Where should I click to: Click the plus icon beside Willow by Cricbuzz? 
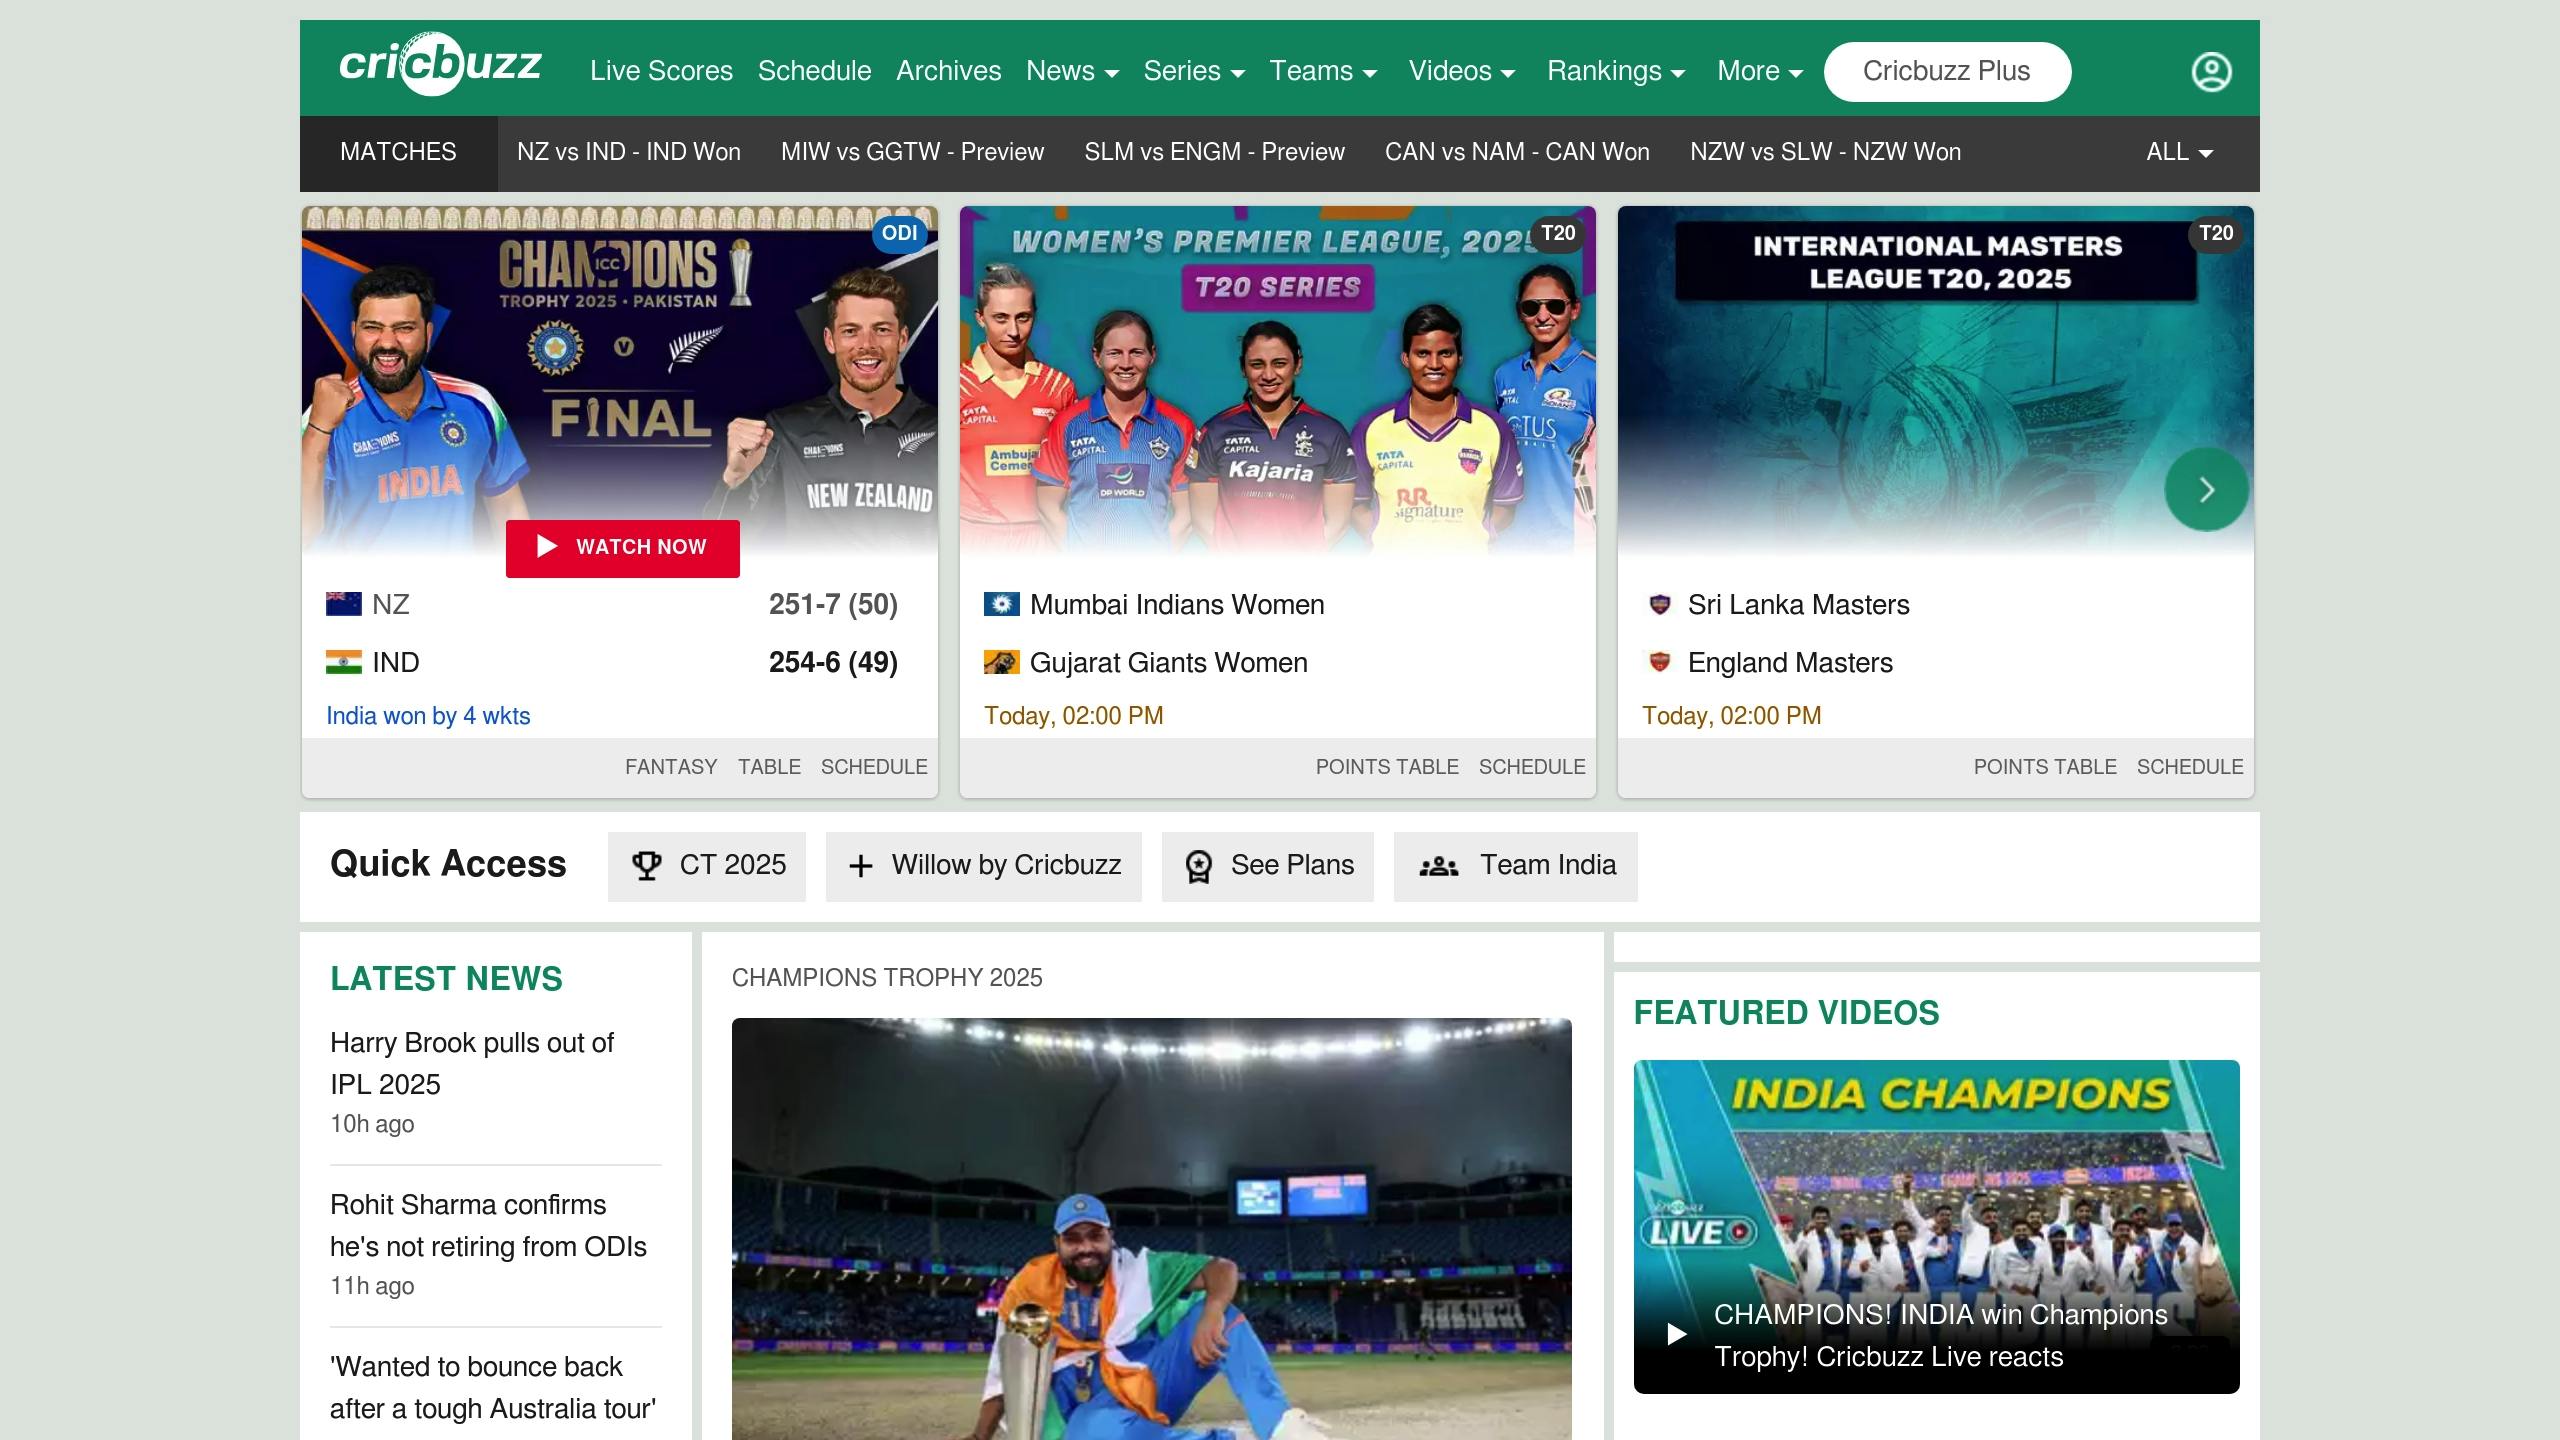pos(860,866)
